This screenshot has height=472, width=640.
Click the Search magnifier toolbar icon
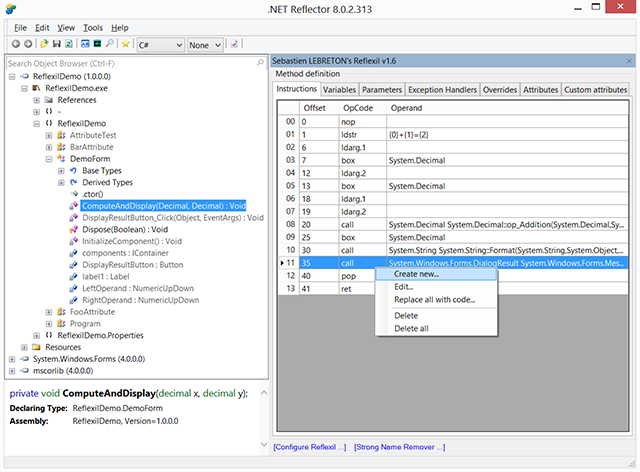(109, 43)
